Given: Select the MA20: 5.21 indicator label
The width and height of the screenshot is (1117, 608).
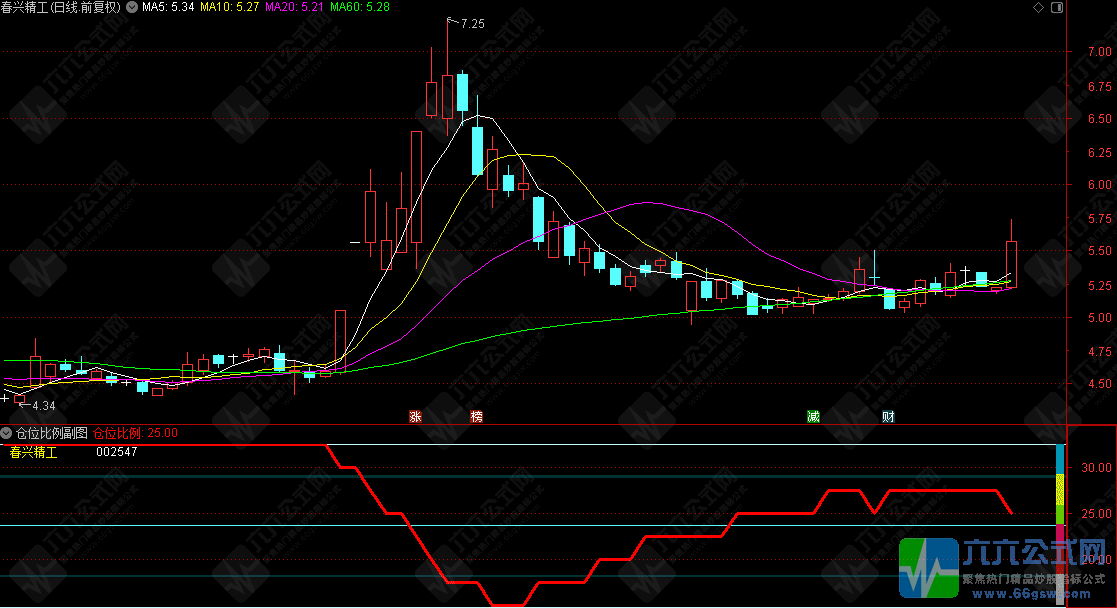Looking at the screenshot, I should 294,7.
